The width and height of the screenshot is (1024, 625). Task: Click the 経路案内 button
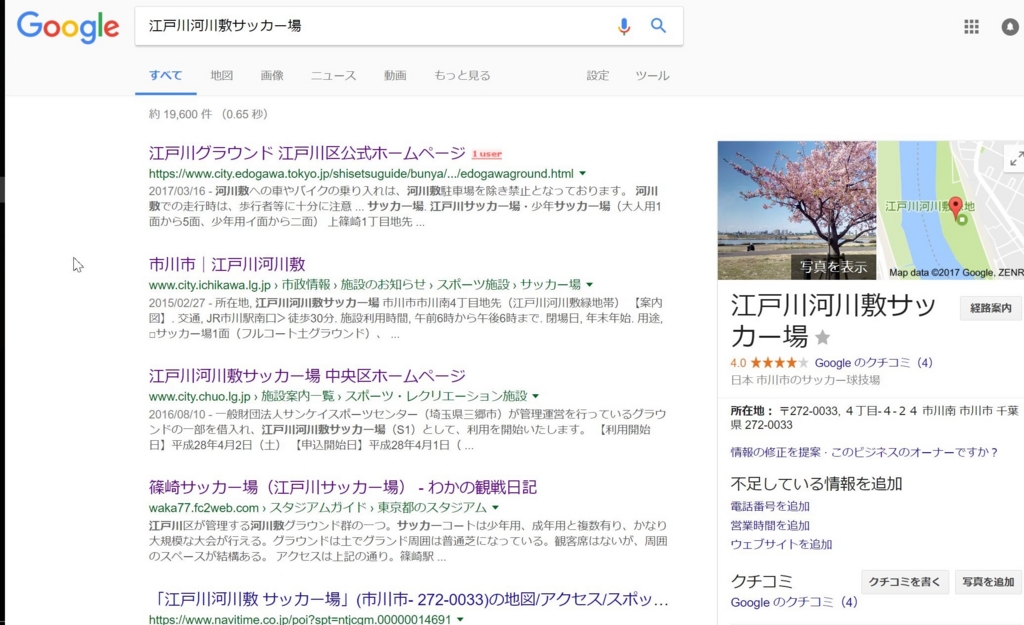point(991,308)
